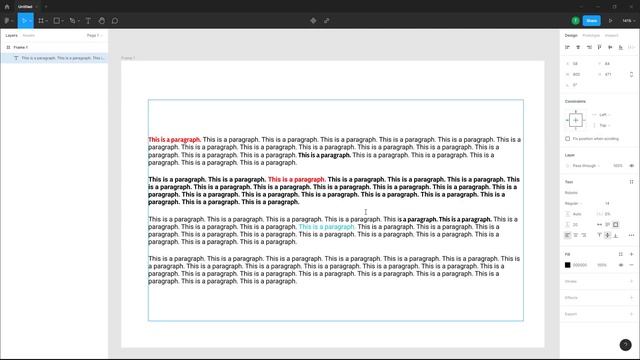Open the Figma main menu

(8, 21)
